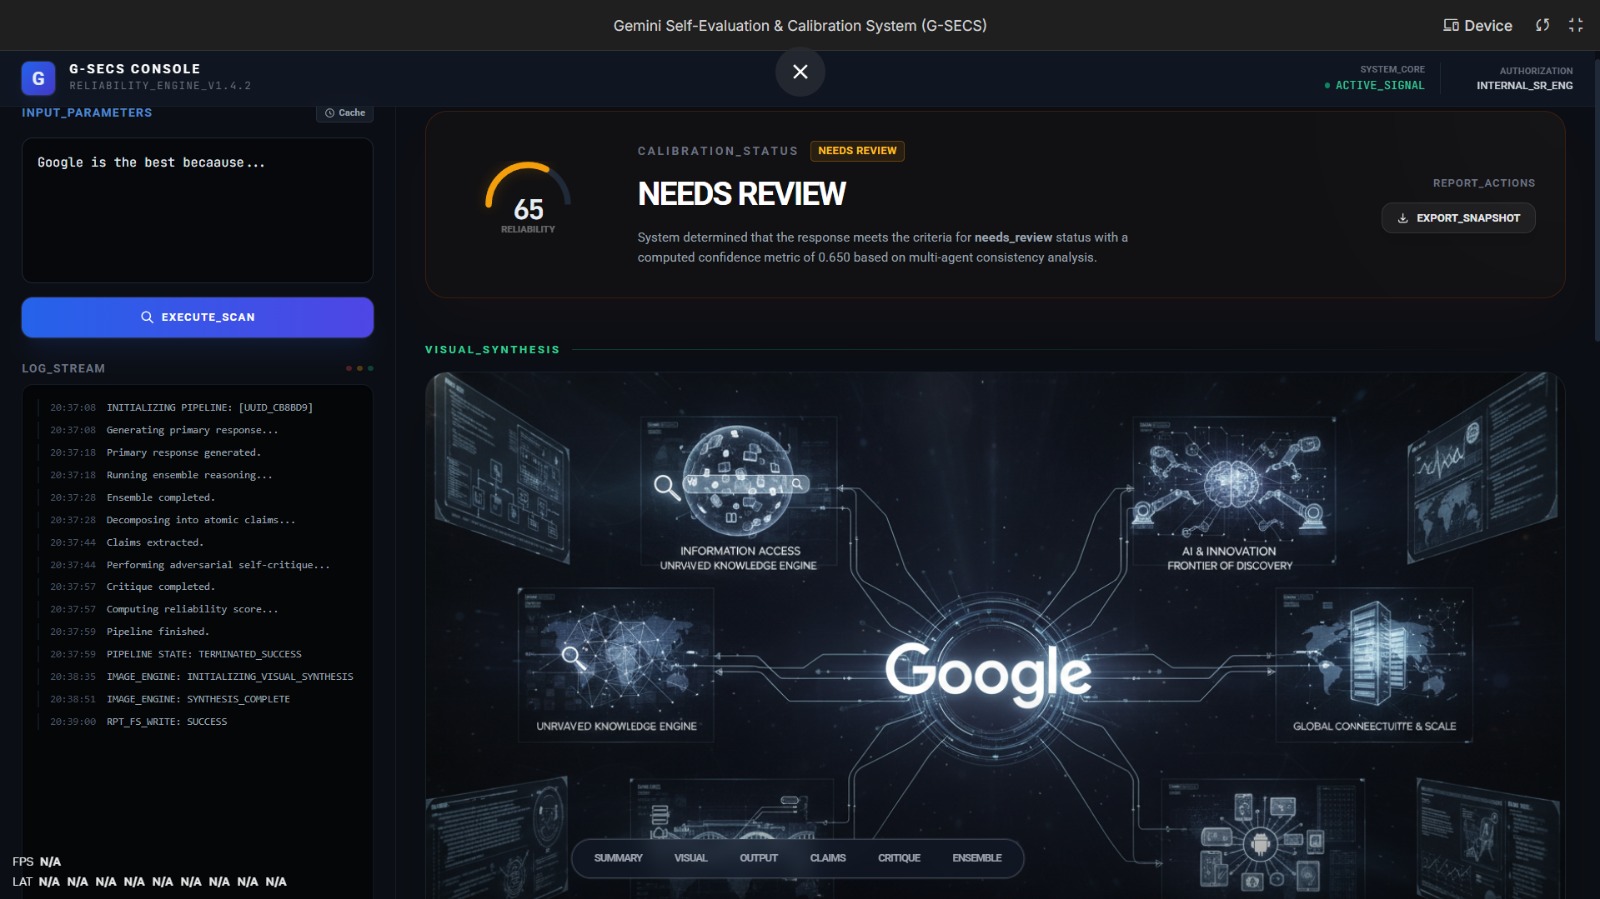Switch to the CLAIMS tab
The width and height of the screenshot is (1600, 899).
[828, 858]
